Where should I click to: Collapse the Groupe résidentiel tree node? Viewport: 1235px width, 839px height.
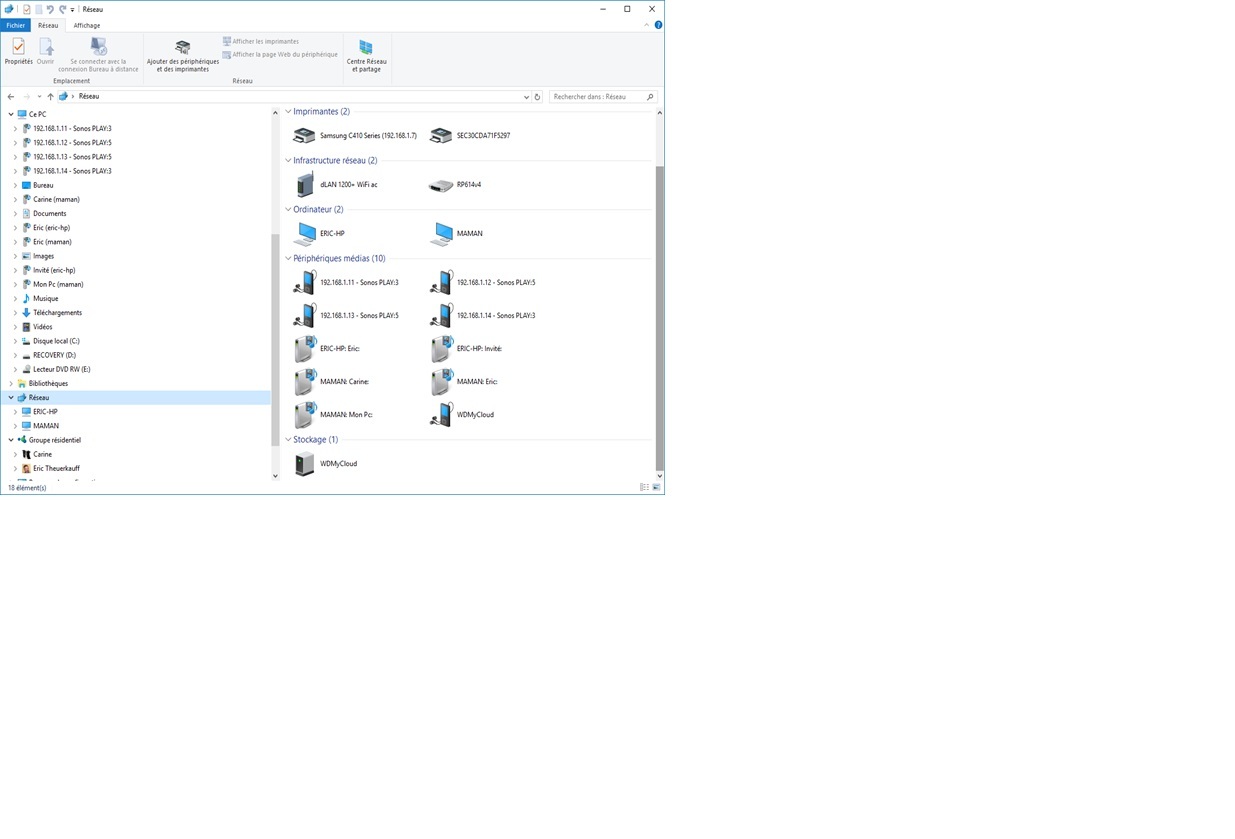click(x=11, y=440)
